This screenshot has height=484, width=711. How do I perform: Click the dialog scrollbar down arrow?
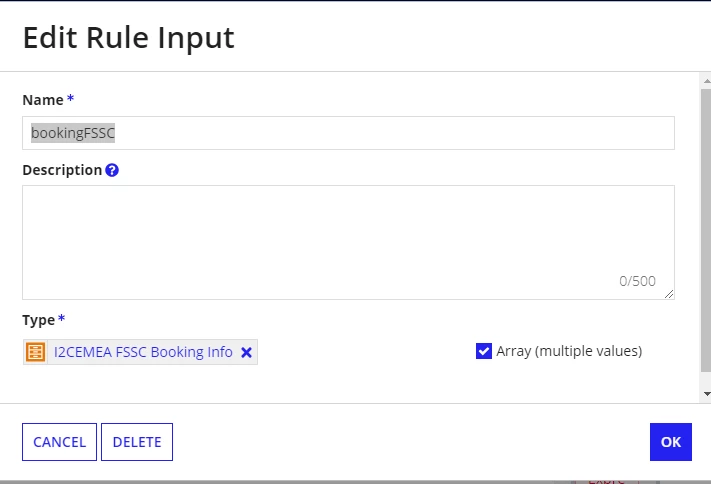(706, 394)
